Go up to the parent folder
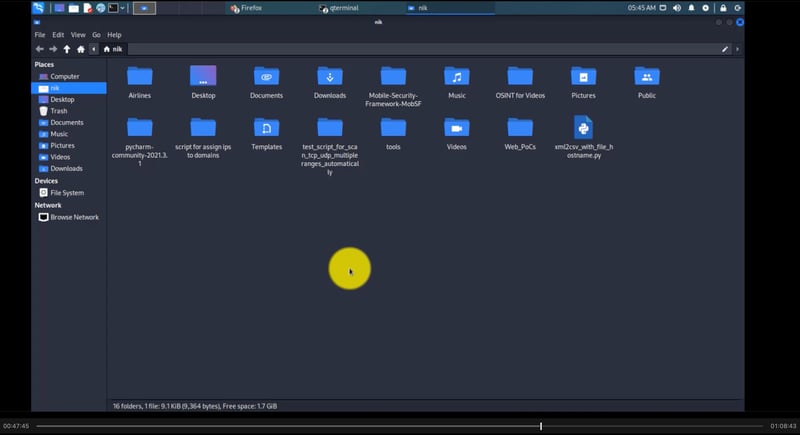The height and width of the screenshot is (435, 800). point(67,49)
